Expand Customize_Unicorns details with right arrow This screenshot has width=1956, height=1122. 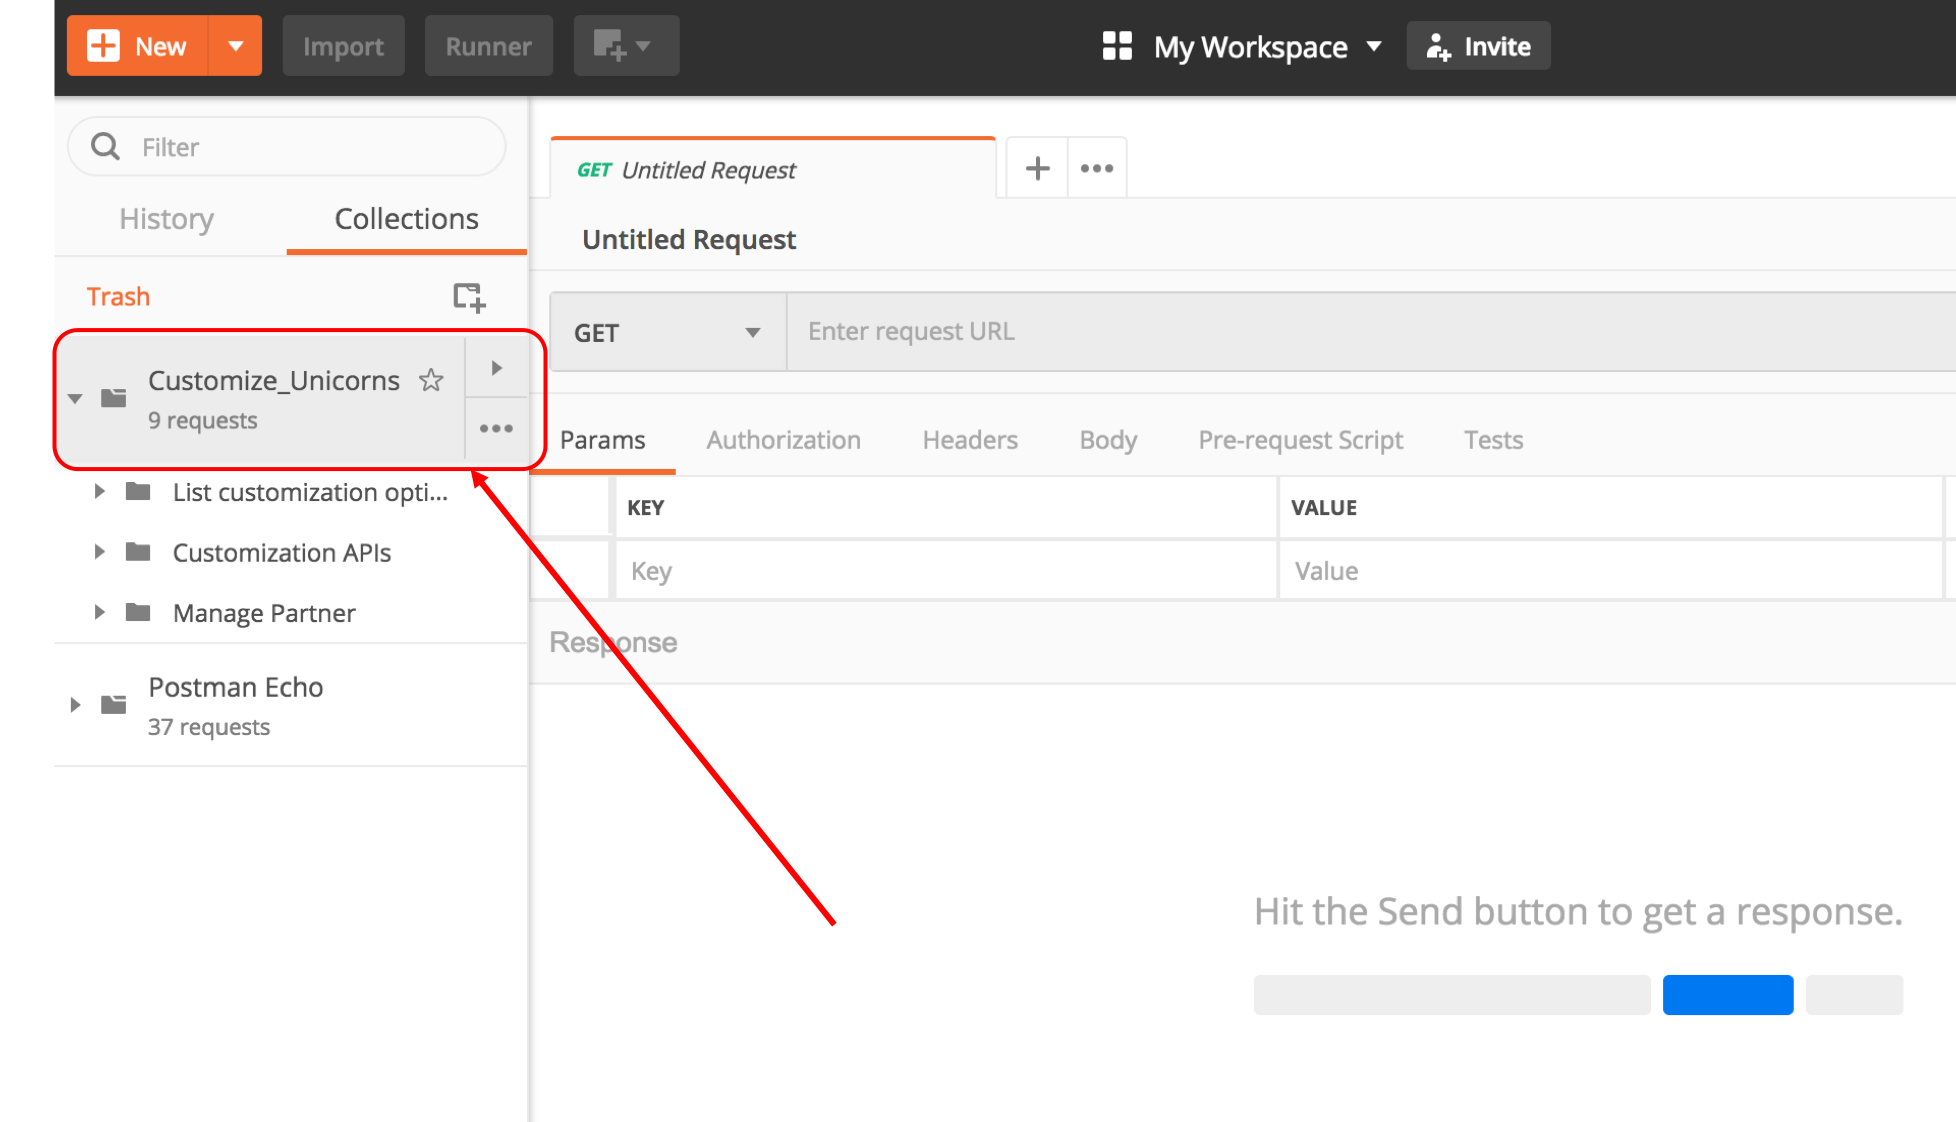click(496, 368)
